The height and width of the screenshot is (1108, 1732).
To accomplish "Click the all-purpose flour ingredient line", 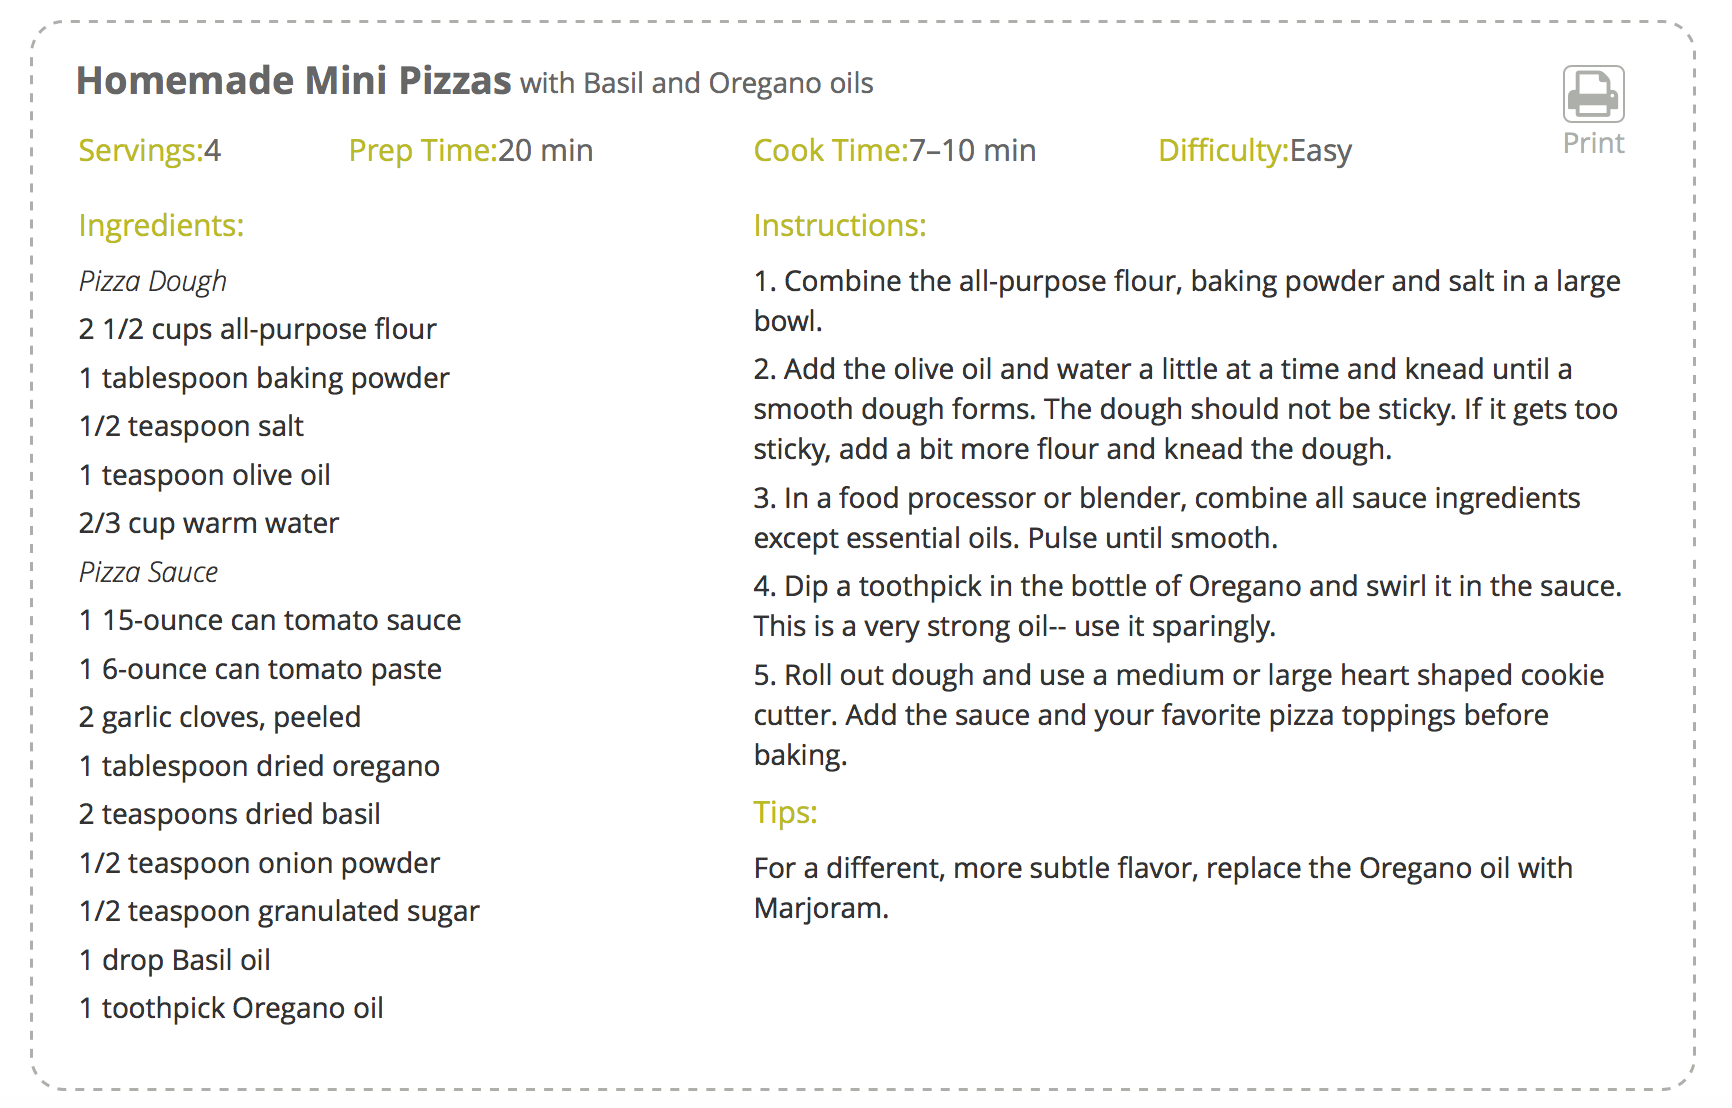I will coord(257,330).
